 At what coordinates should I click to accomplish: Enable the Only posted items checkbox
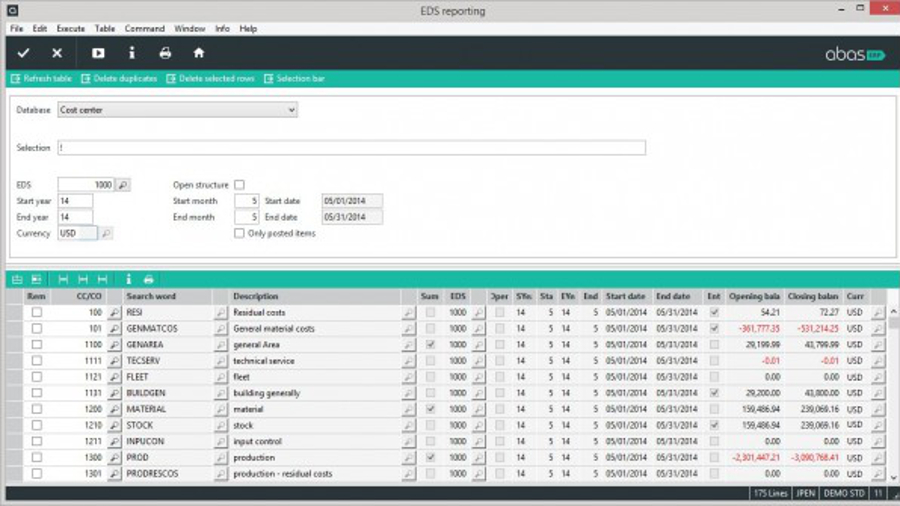tap(239, 233)
